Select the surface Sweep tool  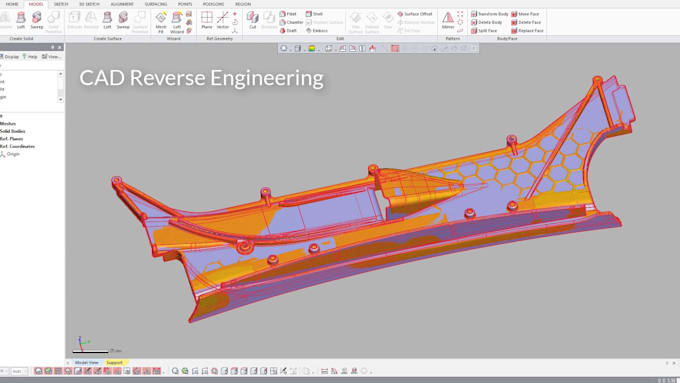point(123,20)
